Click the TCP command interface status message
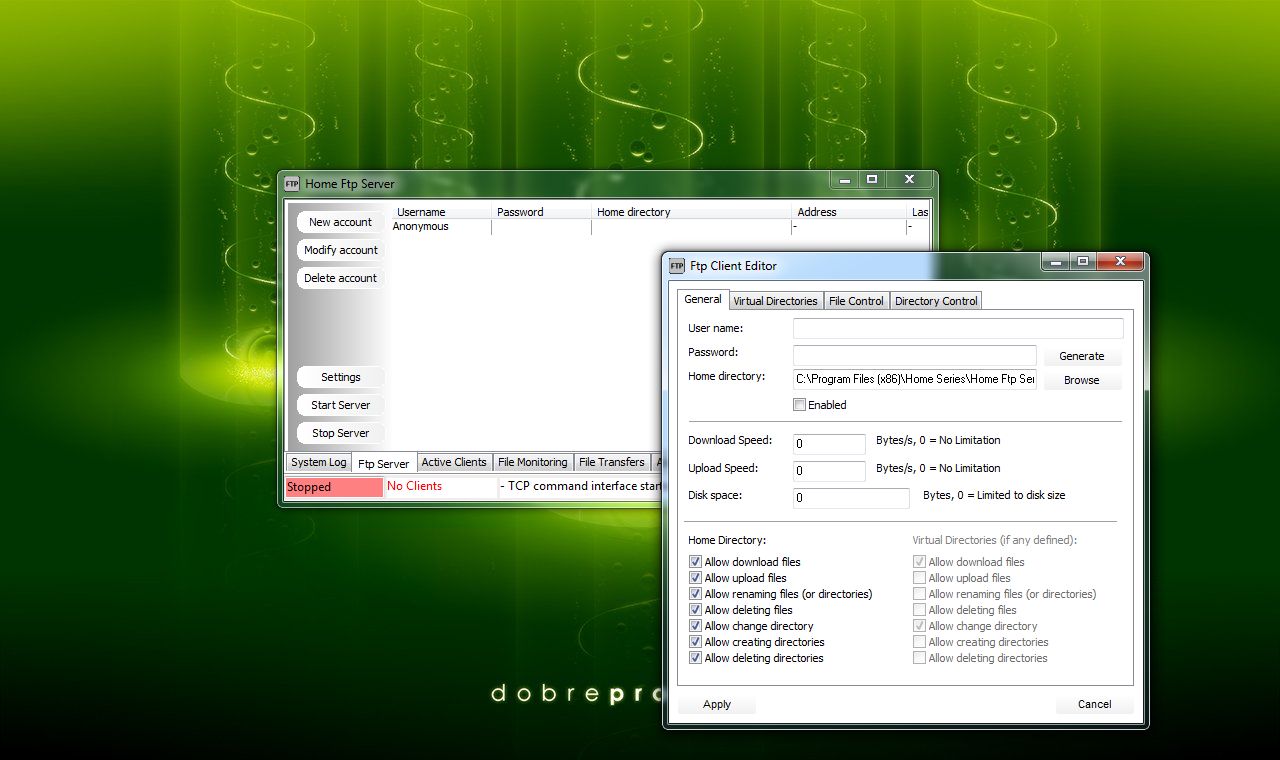This screenshot has height=760, width=1280. 581,487
